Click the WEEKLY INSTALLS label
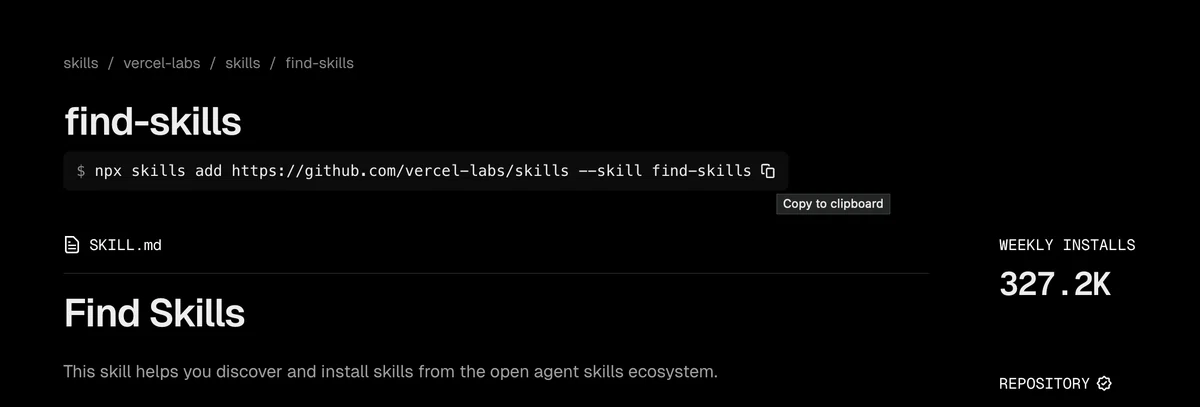 (1067, 245)
